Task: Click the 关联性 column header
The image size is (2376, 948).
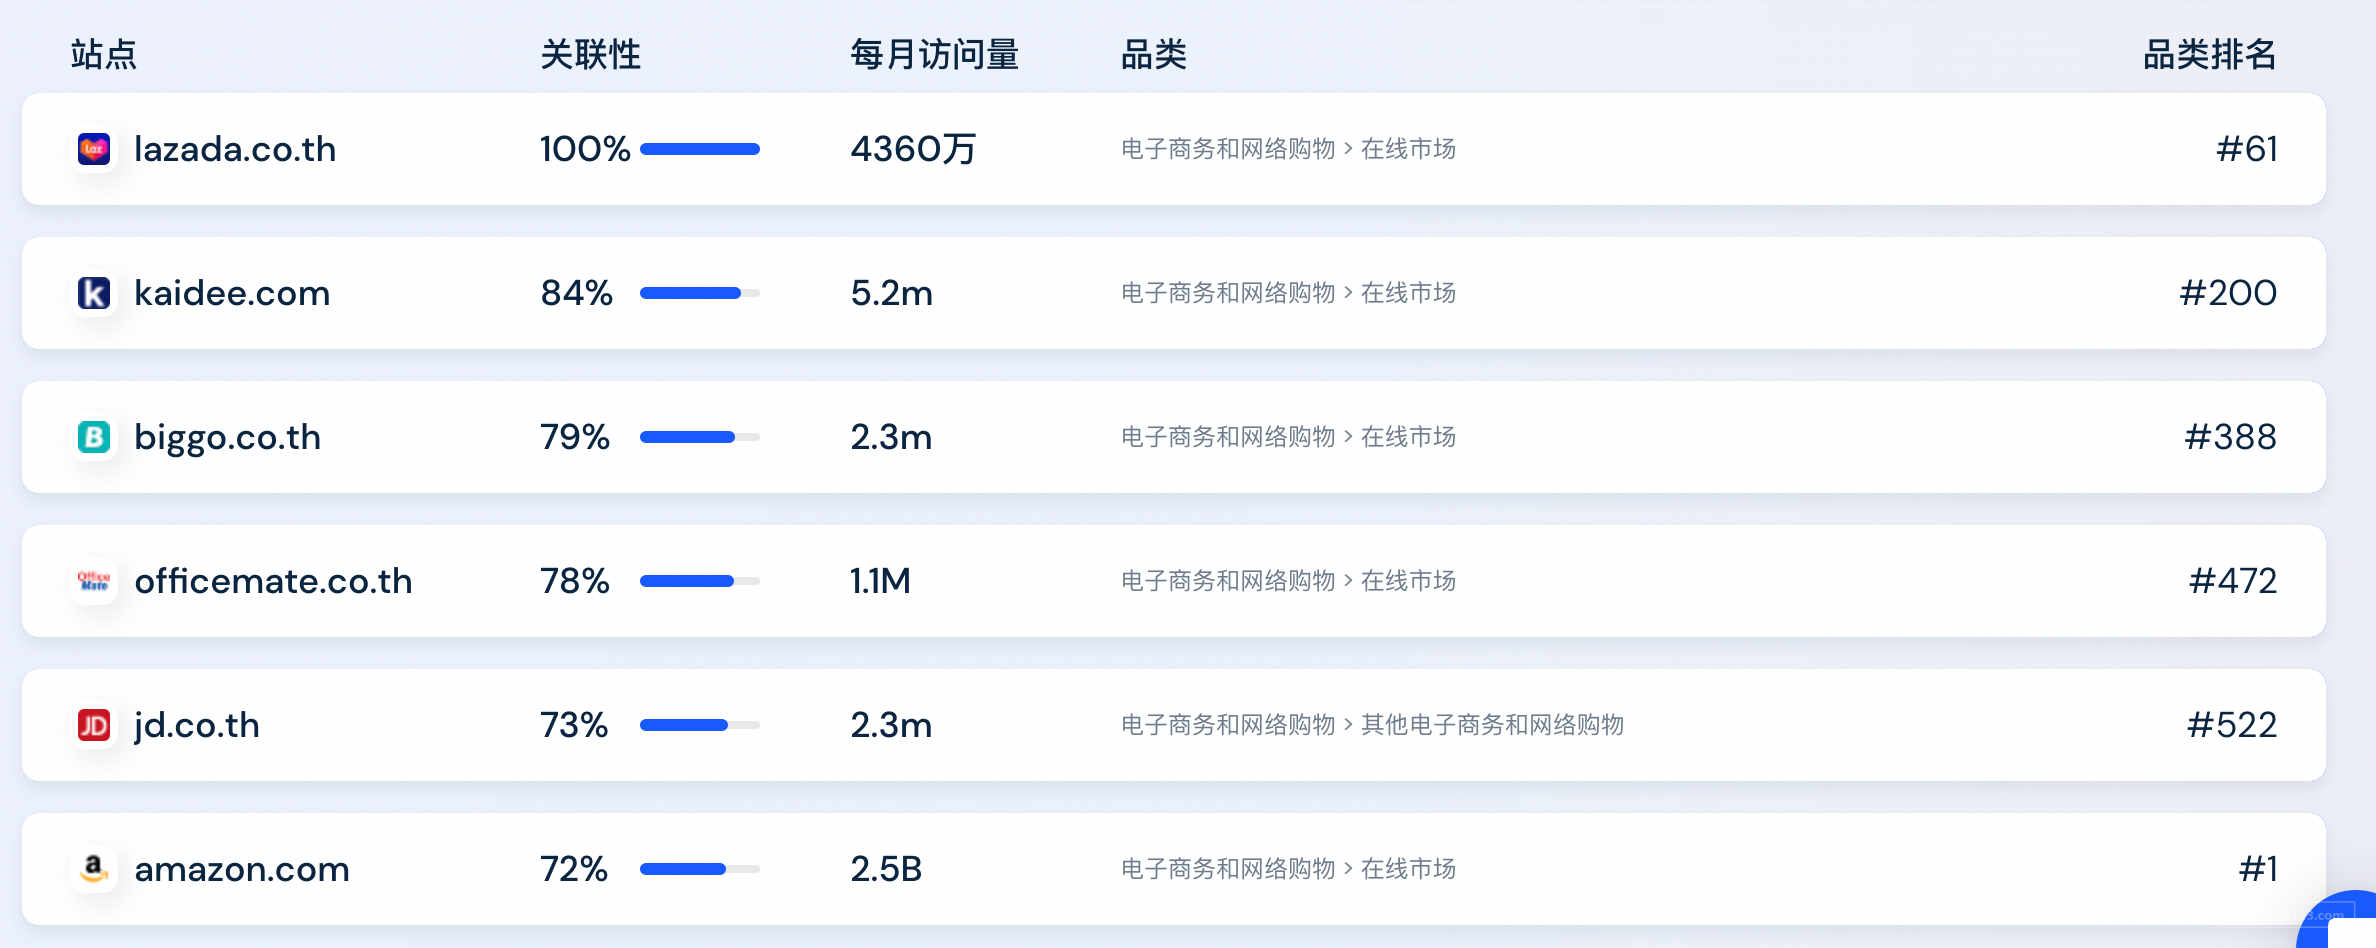Action: (x=590, y=54)
